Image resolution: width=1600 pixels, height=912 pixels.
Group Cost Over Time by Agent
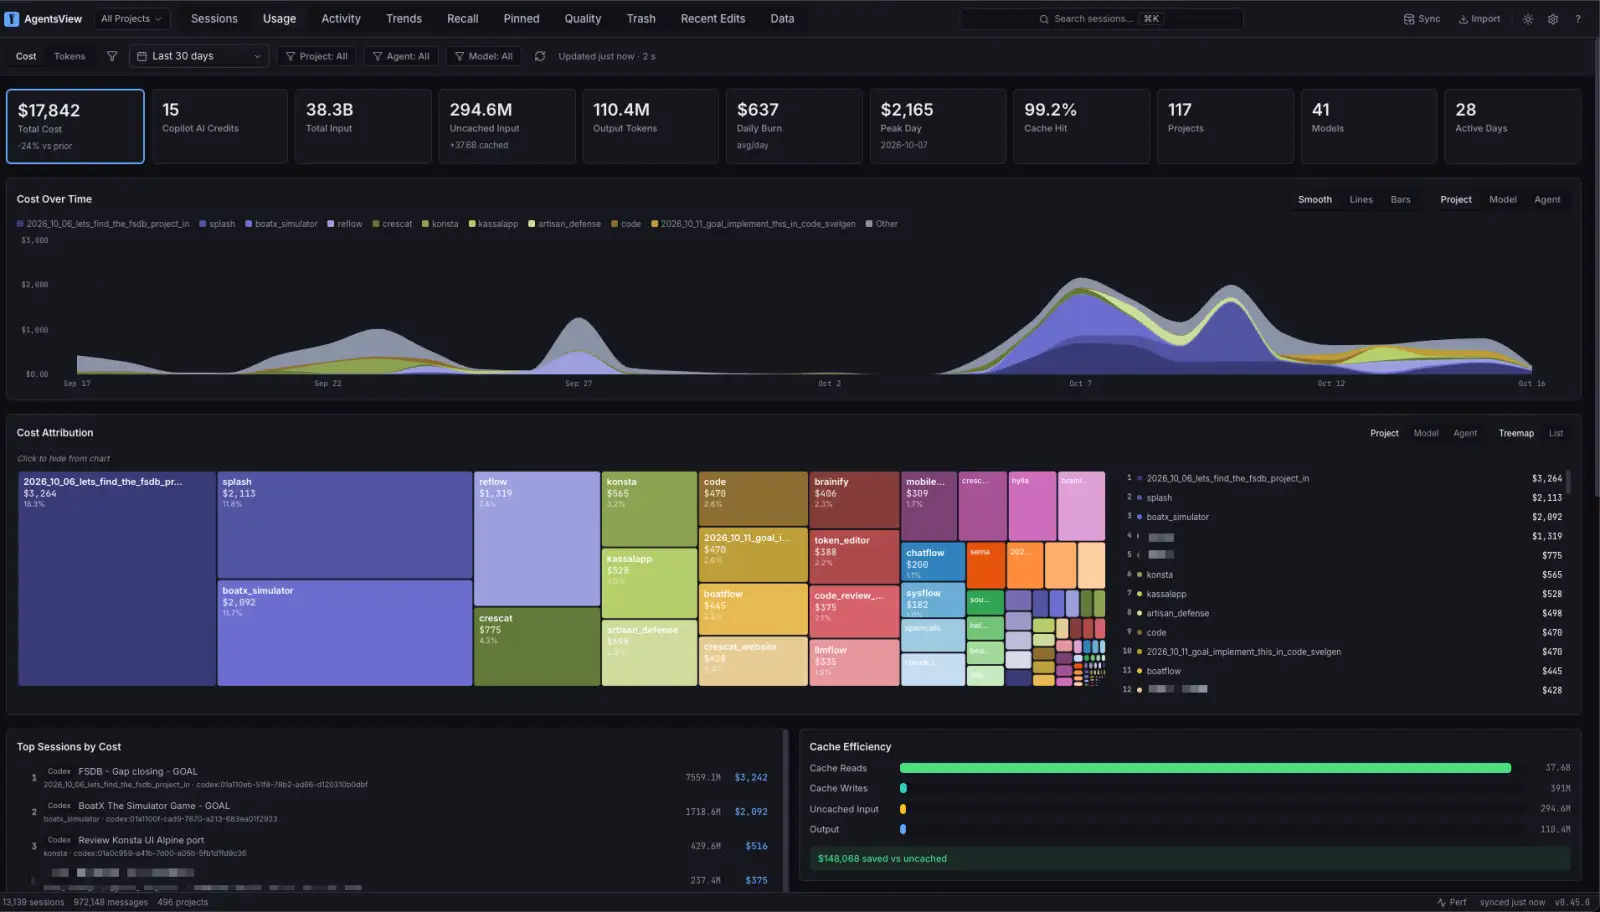tap(1547, 199)
